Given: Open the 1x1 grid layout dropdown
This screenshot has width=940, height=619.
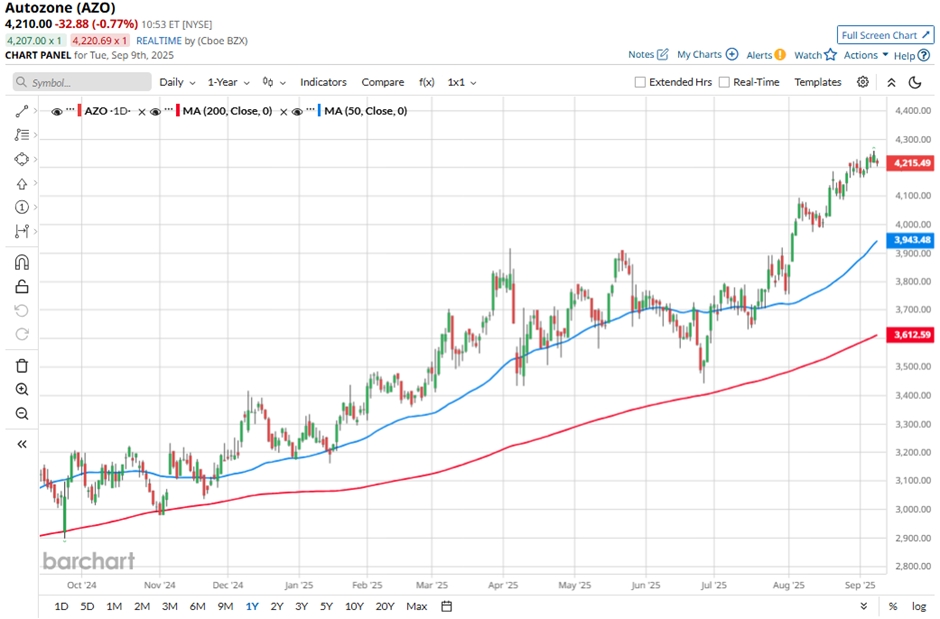Looking at the screenshot, I should pyautogui.click(x=462, y=82).
